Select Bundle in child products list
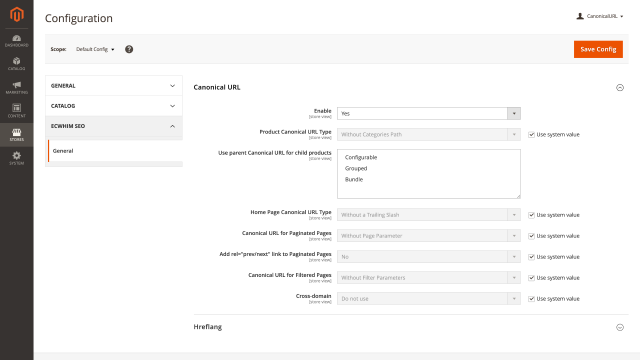This screenshot has width=640, height=360. coord(354,179)
